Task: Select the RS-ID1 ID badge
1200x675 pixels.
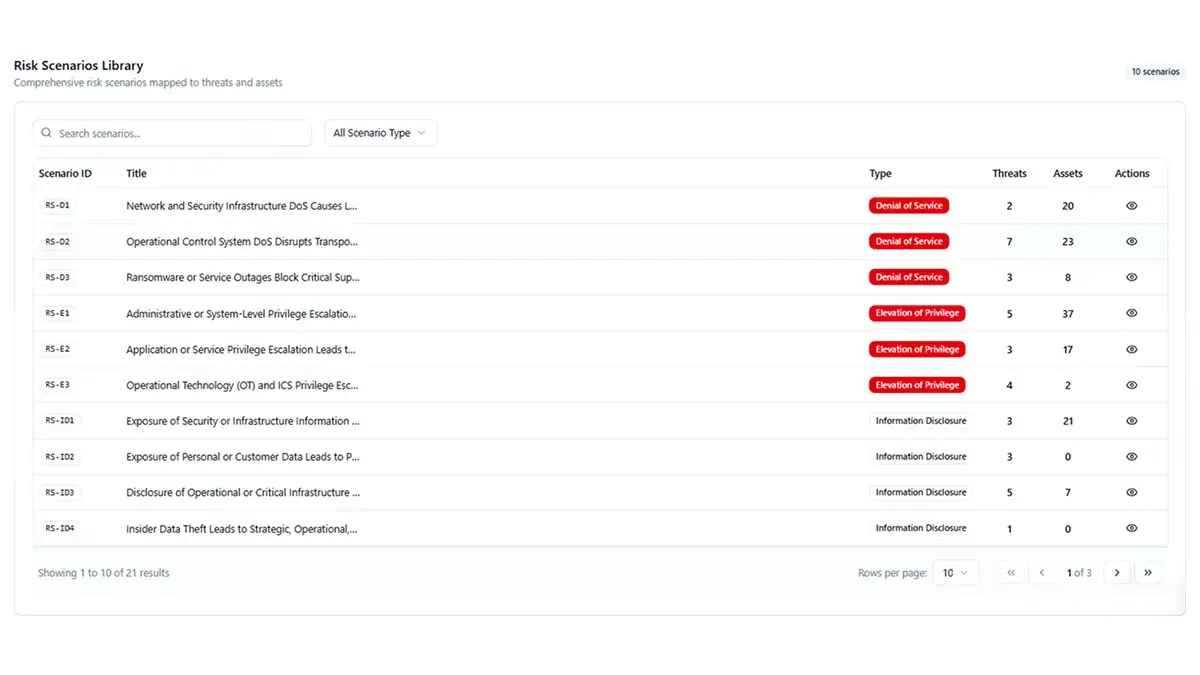Action: coord(60,421)
